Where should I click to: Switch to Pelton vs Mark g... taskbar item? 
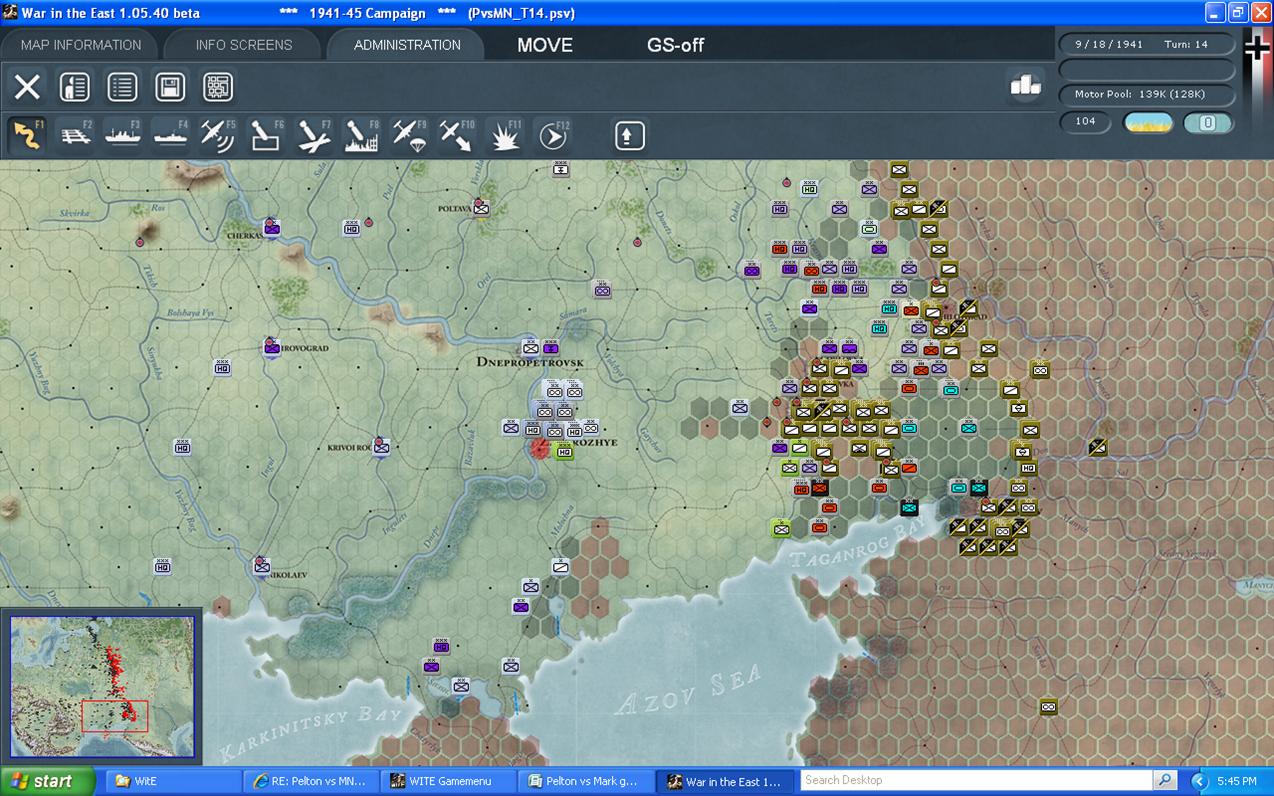point(586,781)
